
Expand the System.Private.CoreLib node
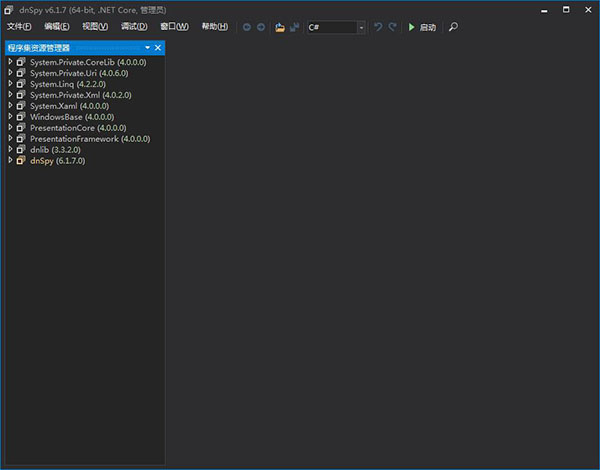pos(10,62)
